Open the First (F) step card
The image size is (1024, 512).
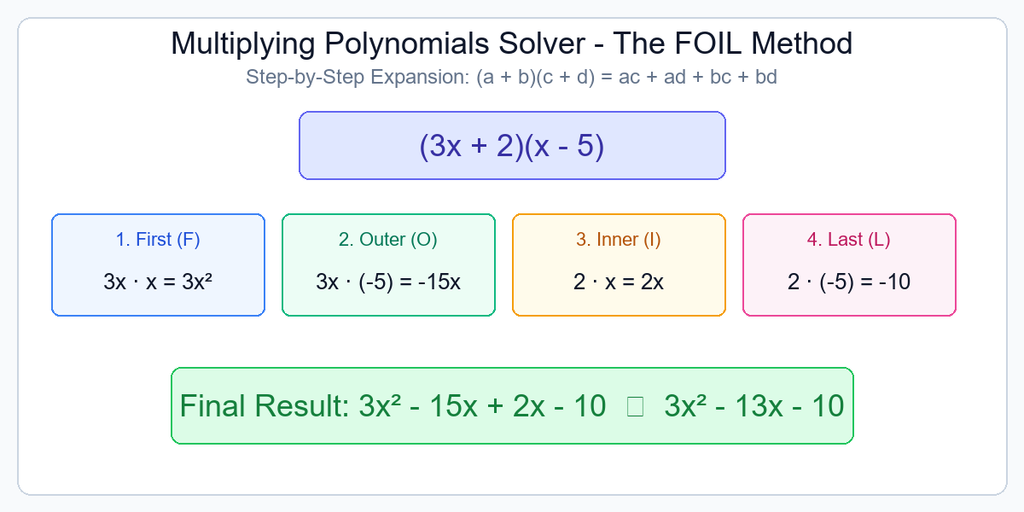click(158, 265)
